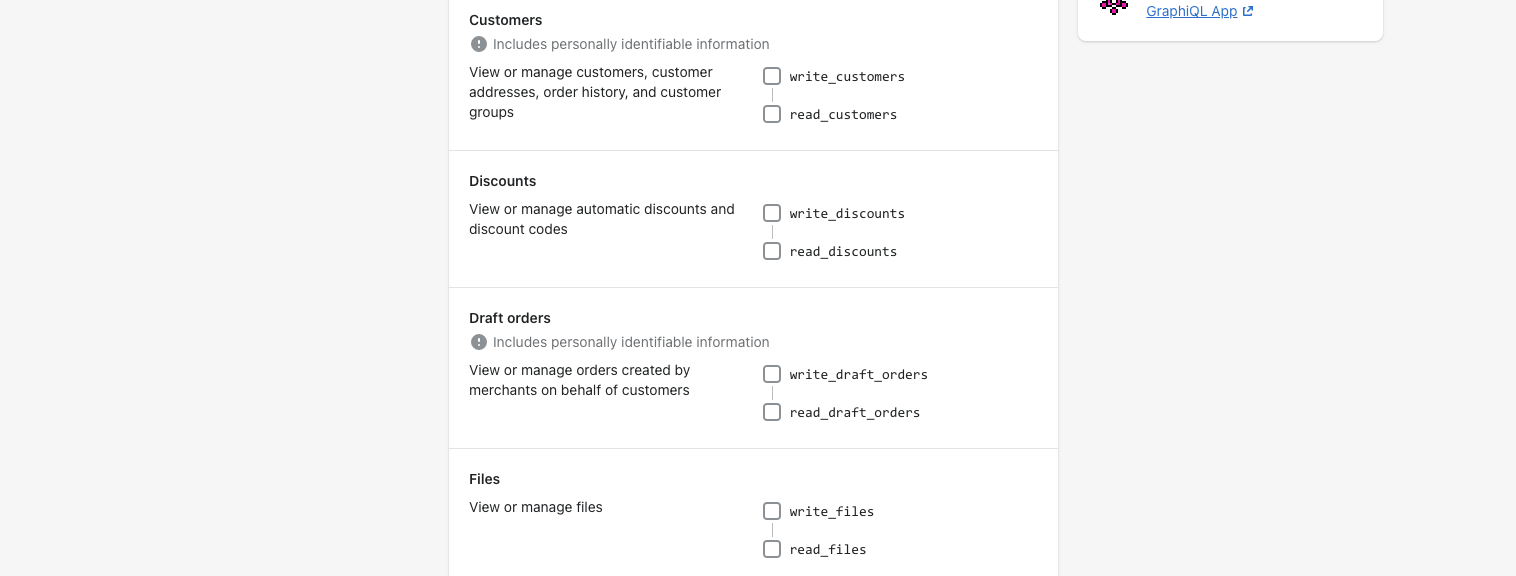Tick the read_customers checkbox
This screenshot has height=576, width=1516.
pyautogui.click(x=772, y=114)
